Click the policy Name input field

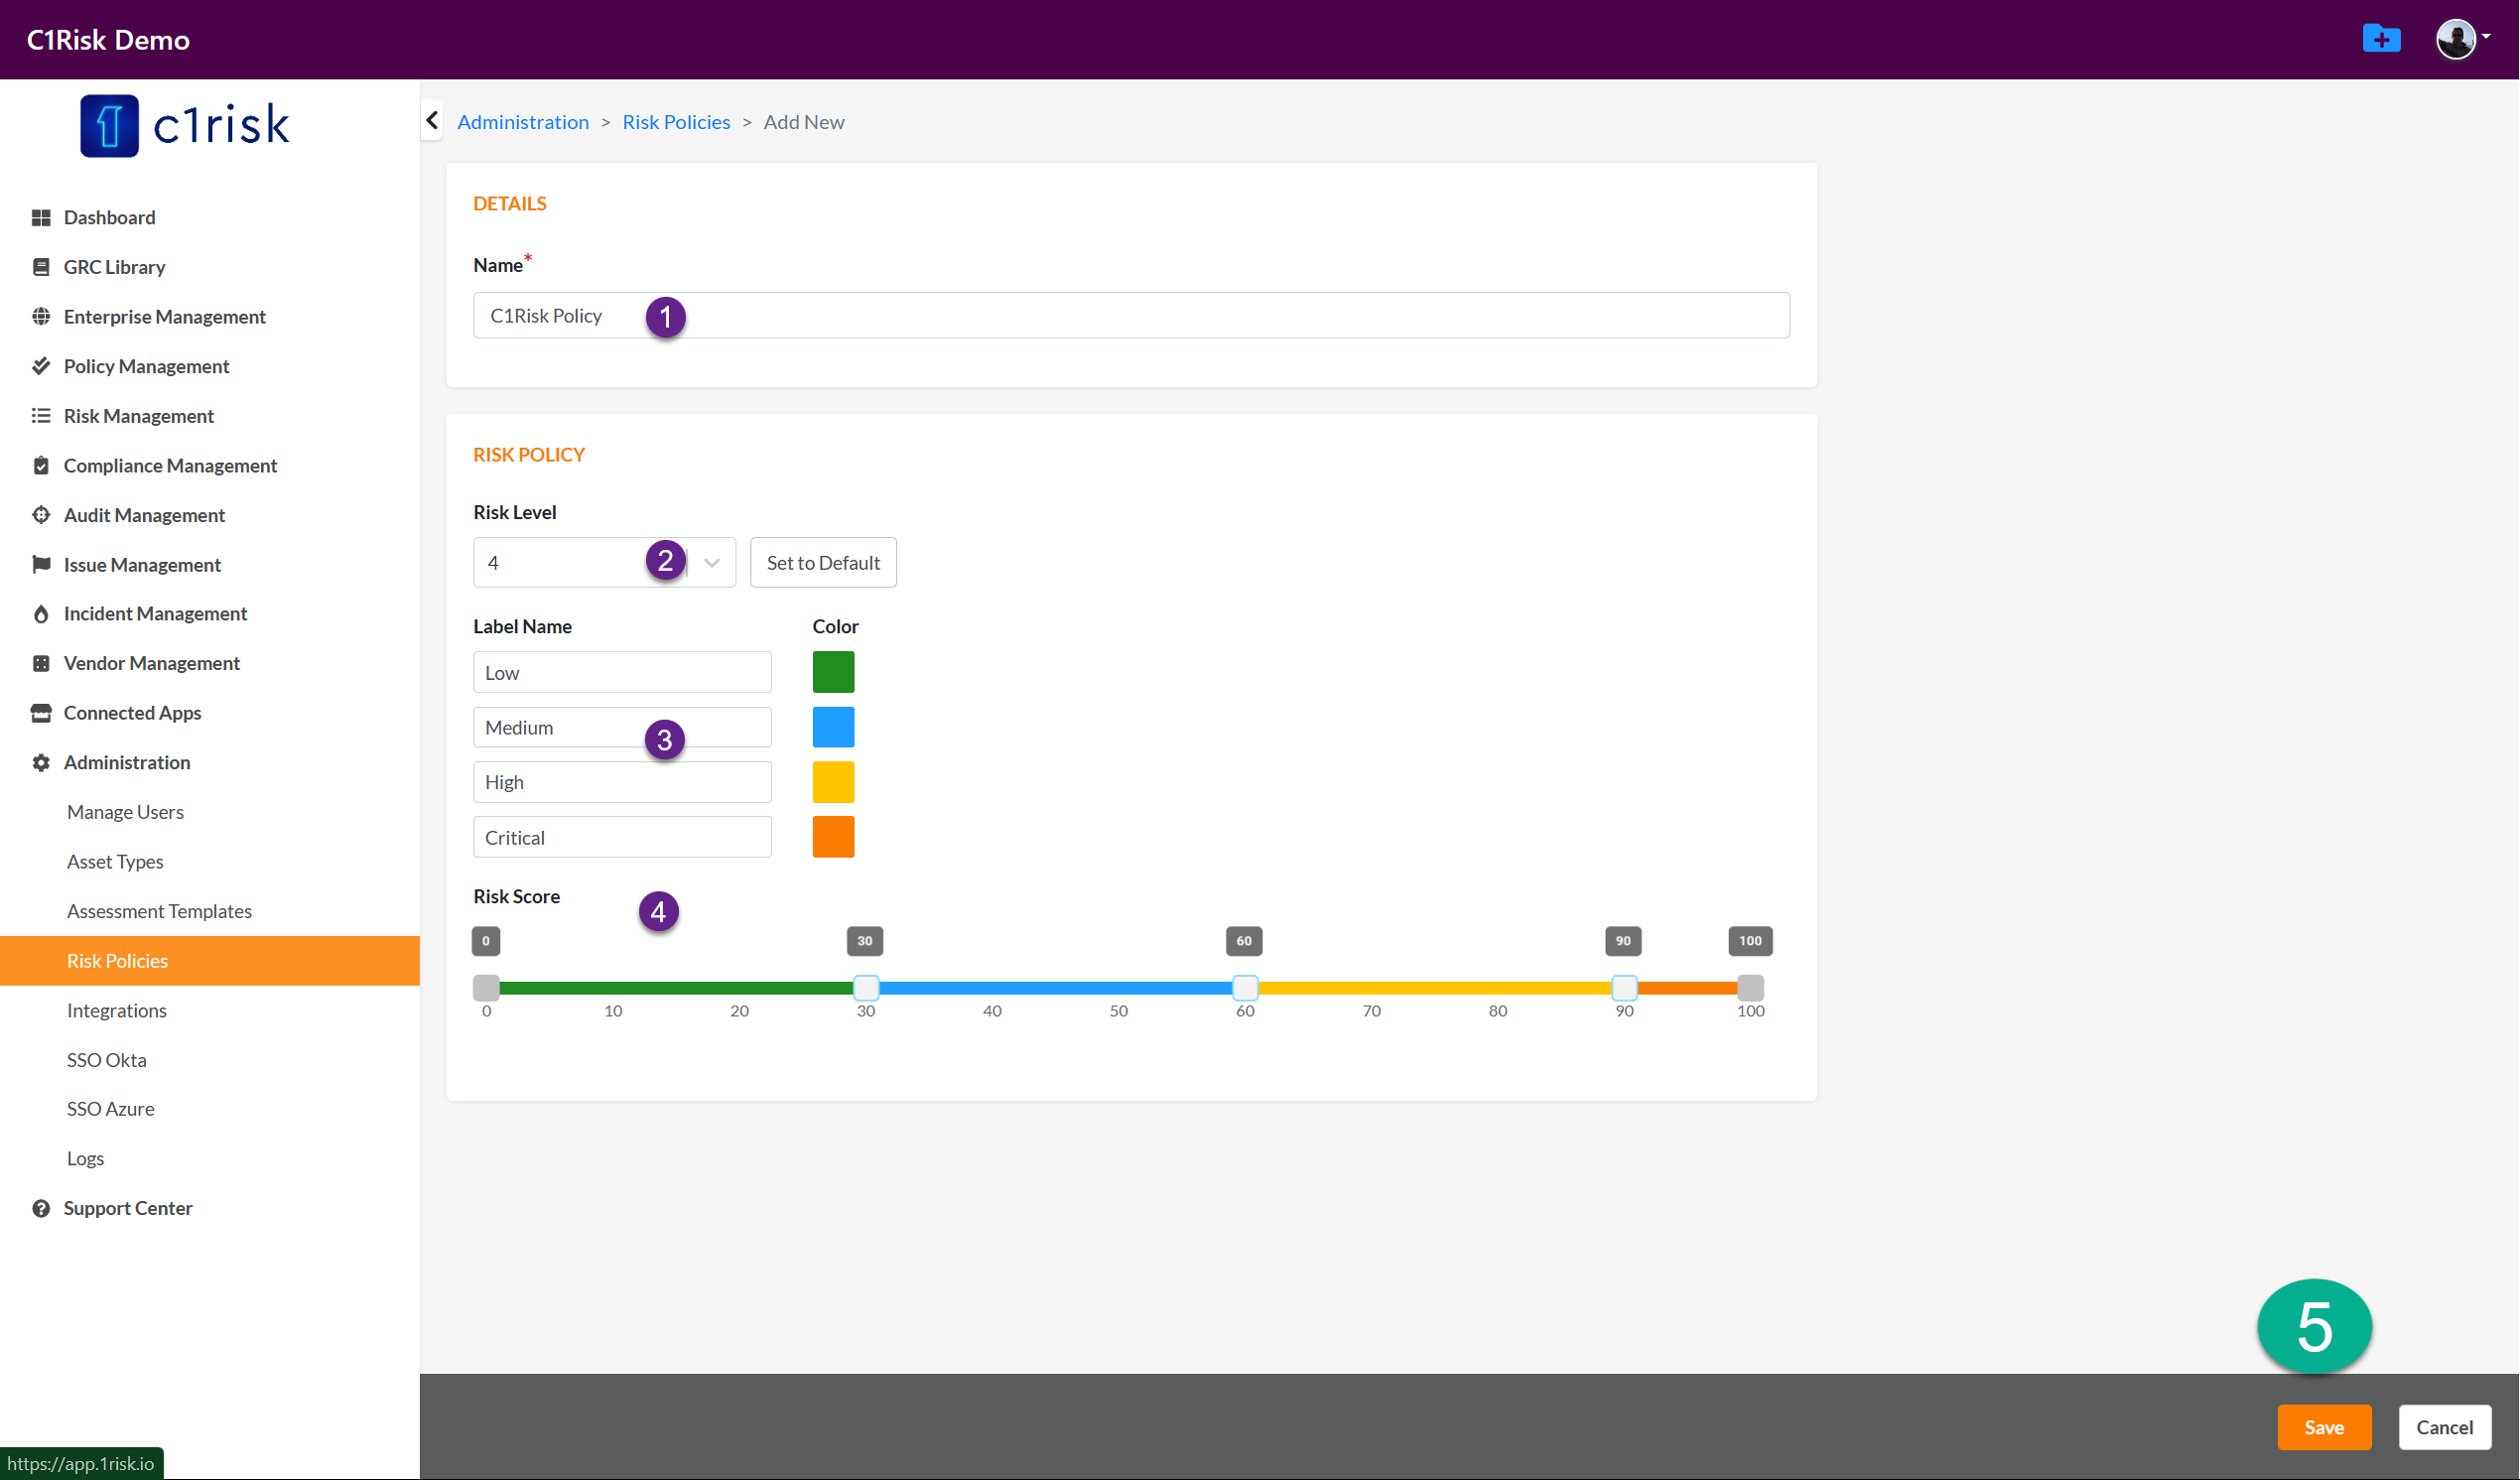tap(1130, 316)
